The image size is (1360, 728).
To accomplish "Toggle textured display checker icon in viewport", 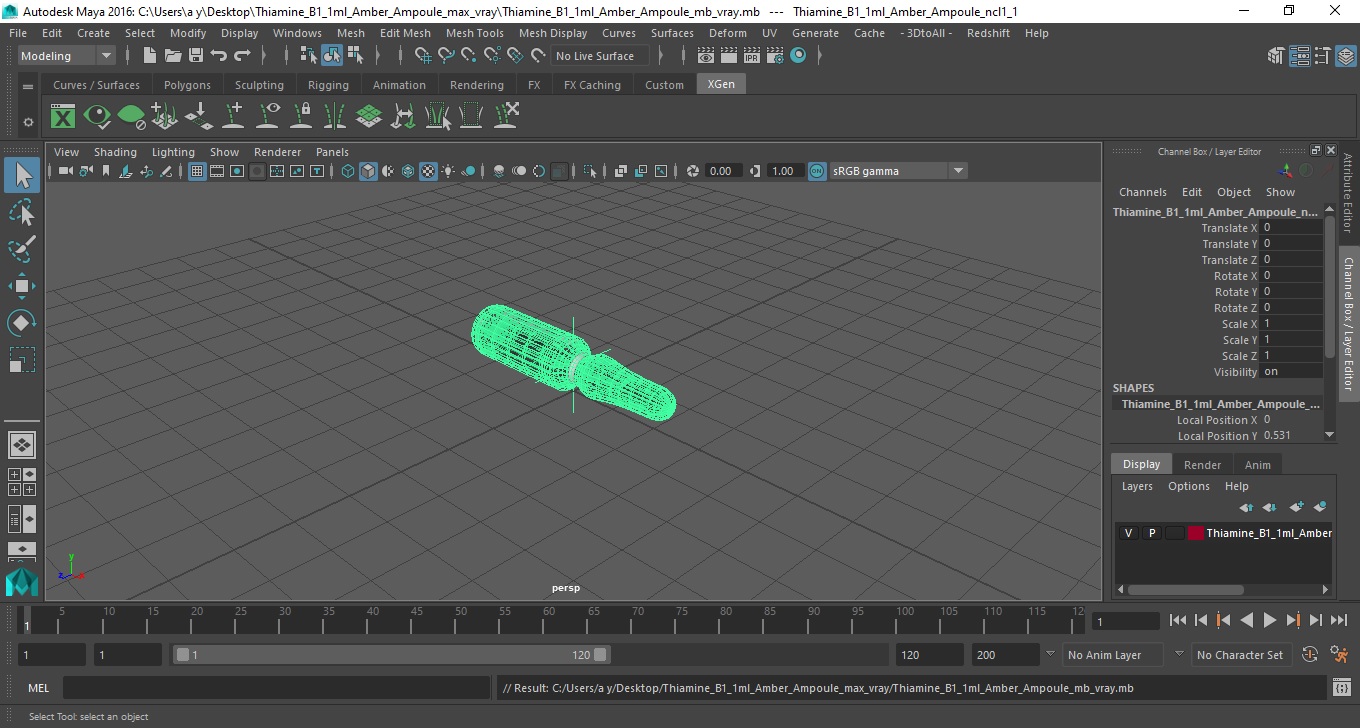I will (428, 171).
